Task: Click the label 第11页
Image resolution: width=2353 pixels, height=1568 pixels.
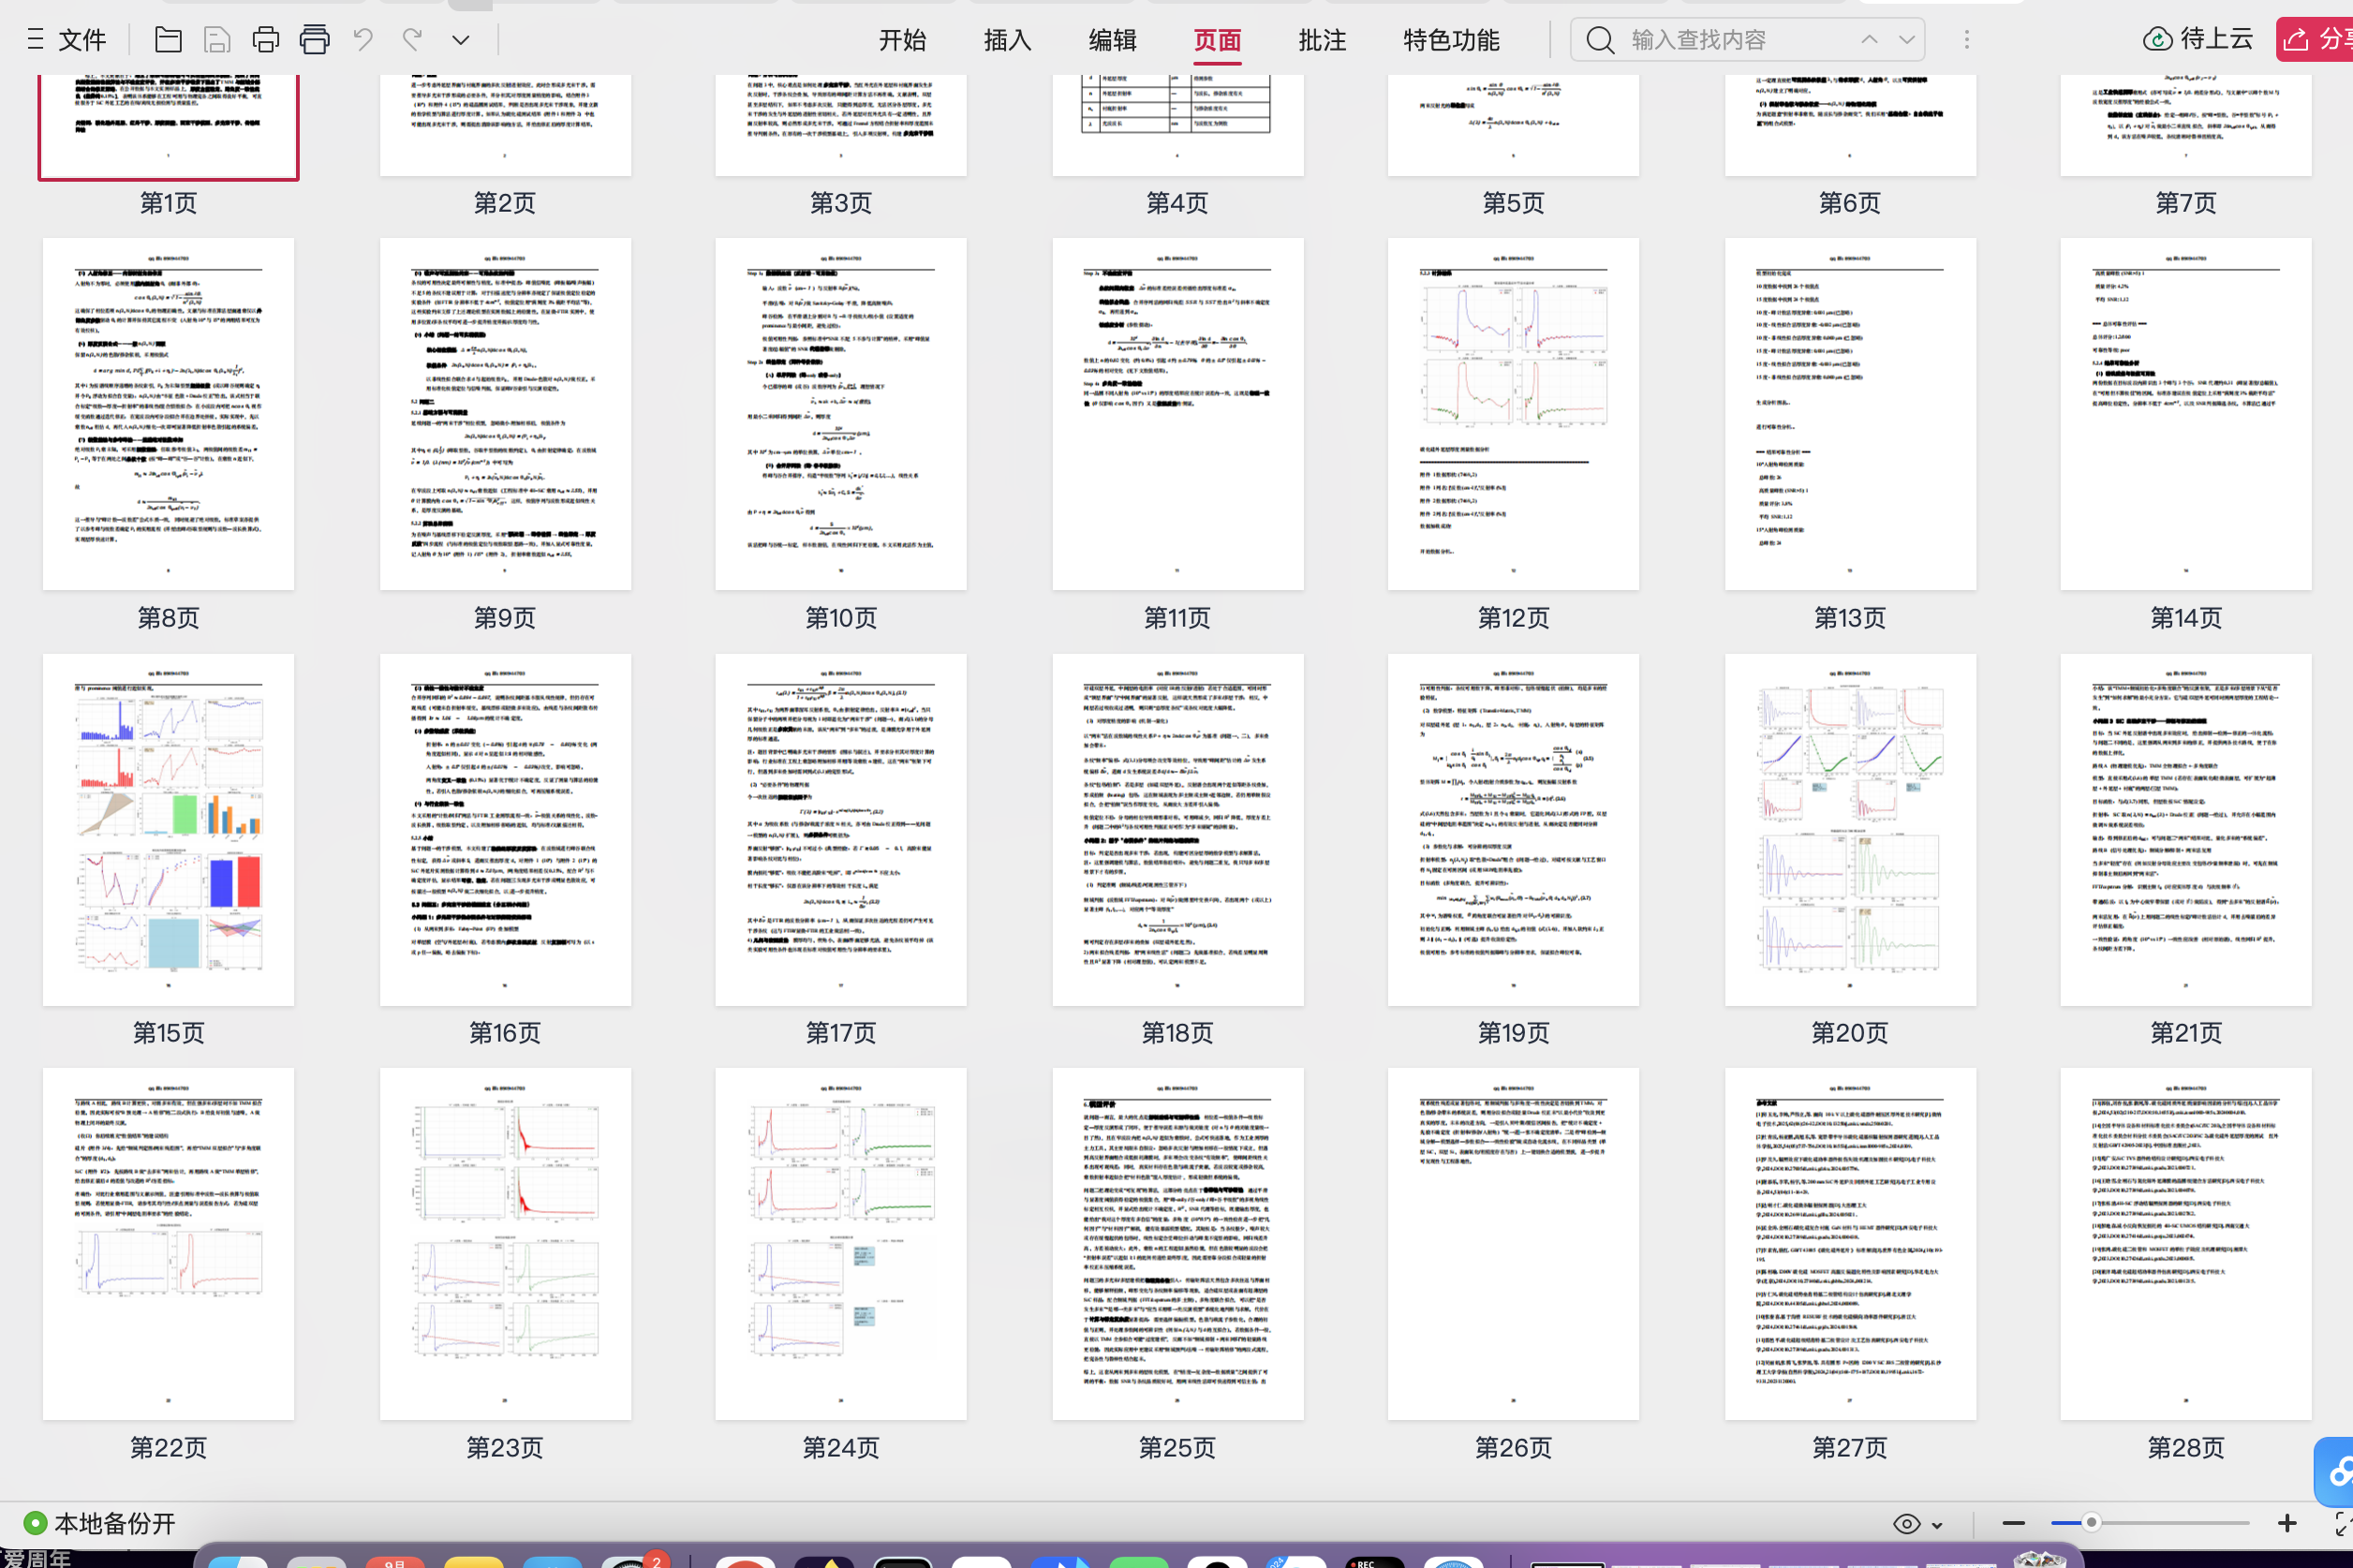Action: (1178, 618)
